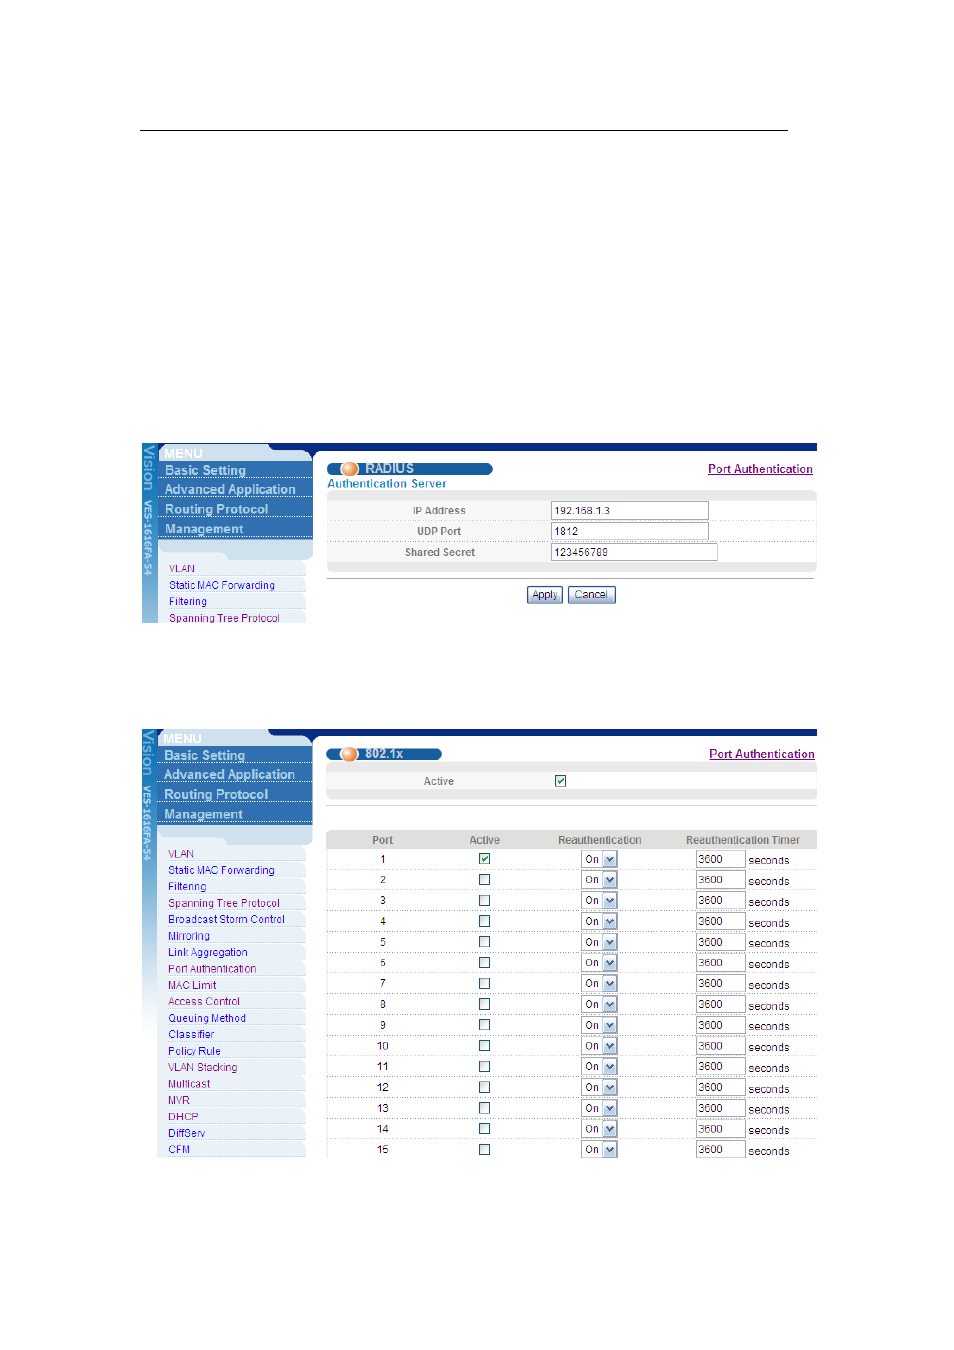Follow Port Authentication link on 802.1x screen
954x1350 pixels.
click(762, 754)
